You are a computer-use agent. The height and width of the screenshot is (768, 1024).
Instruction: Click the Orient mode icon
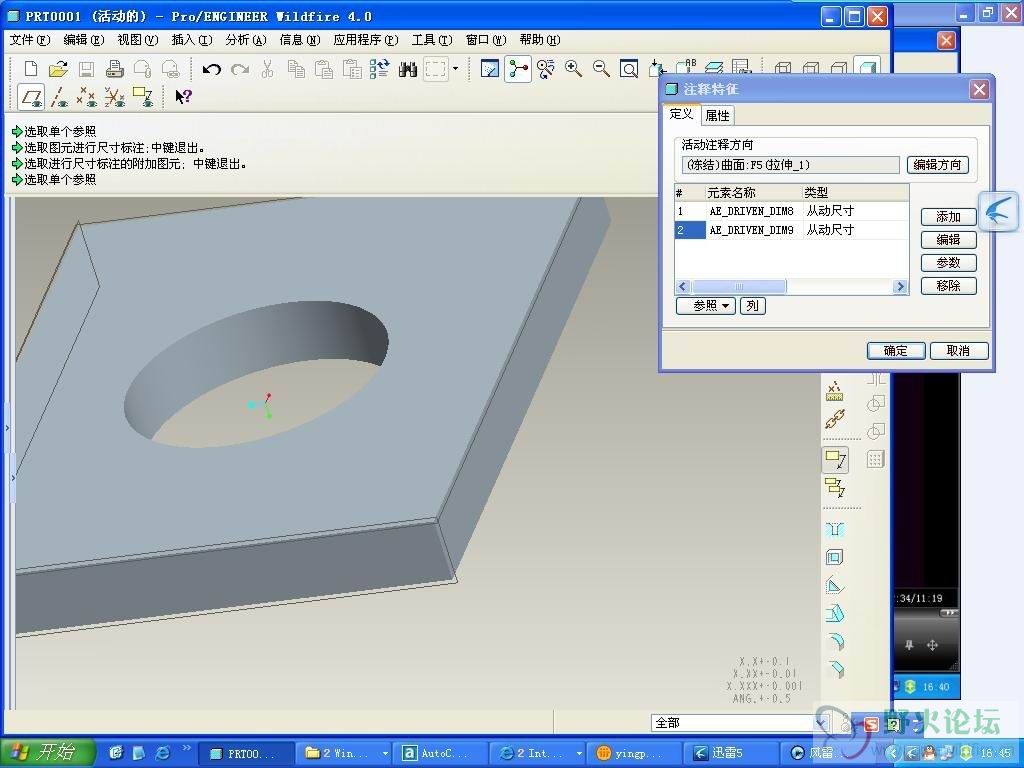pyautogui.click(x=546, y=69)
